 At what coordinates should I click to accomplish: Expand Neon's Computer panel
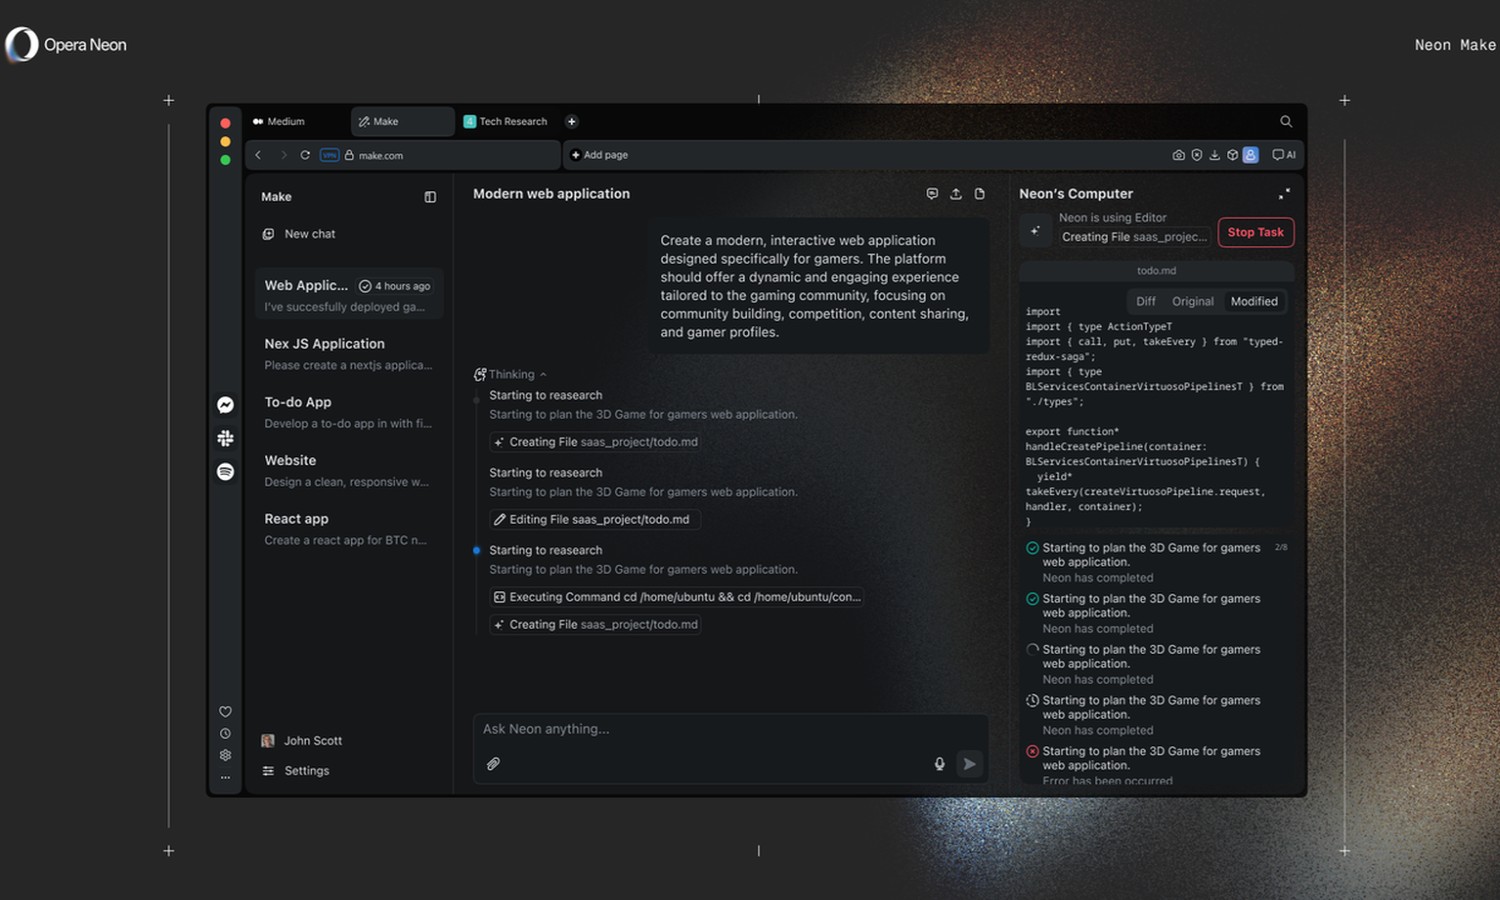coord(1285,193)
